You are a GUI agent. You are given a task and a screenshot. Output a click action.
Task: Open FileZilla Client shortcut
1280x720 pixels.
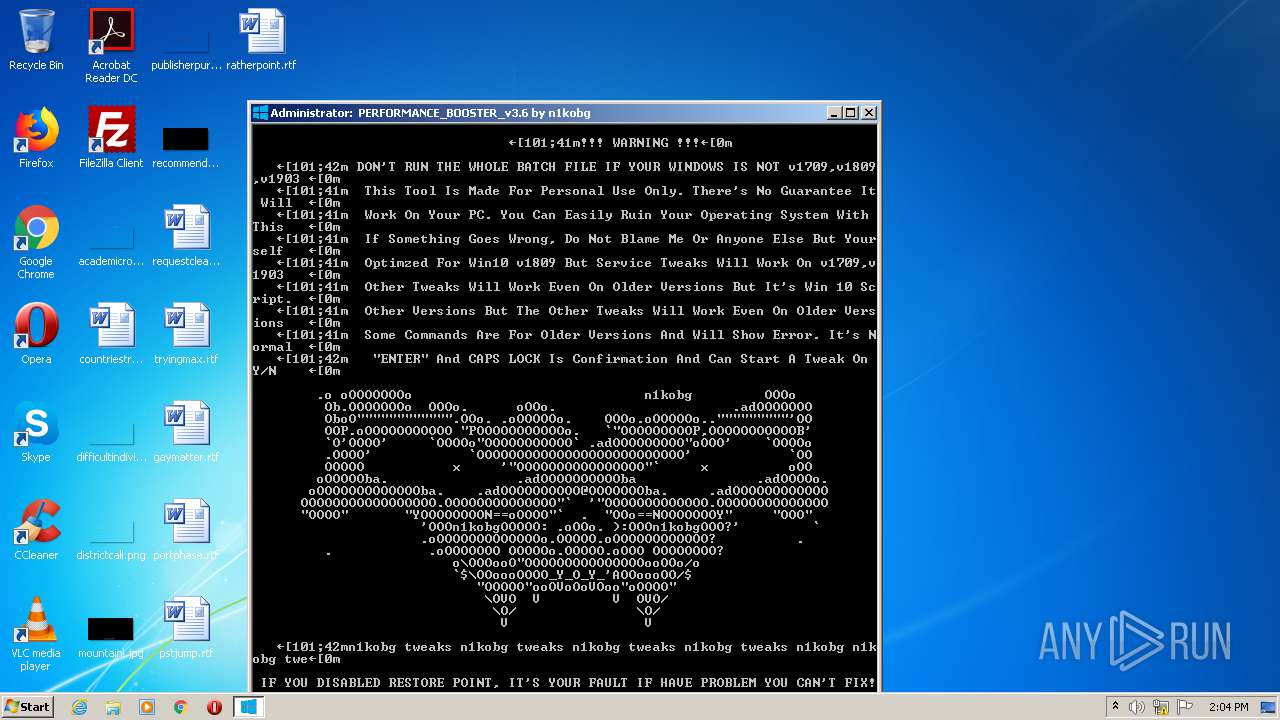[111, 138]
